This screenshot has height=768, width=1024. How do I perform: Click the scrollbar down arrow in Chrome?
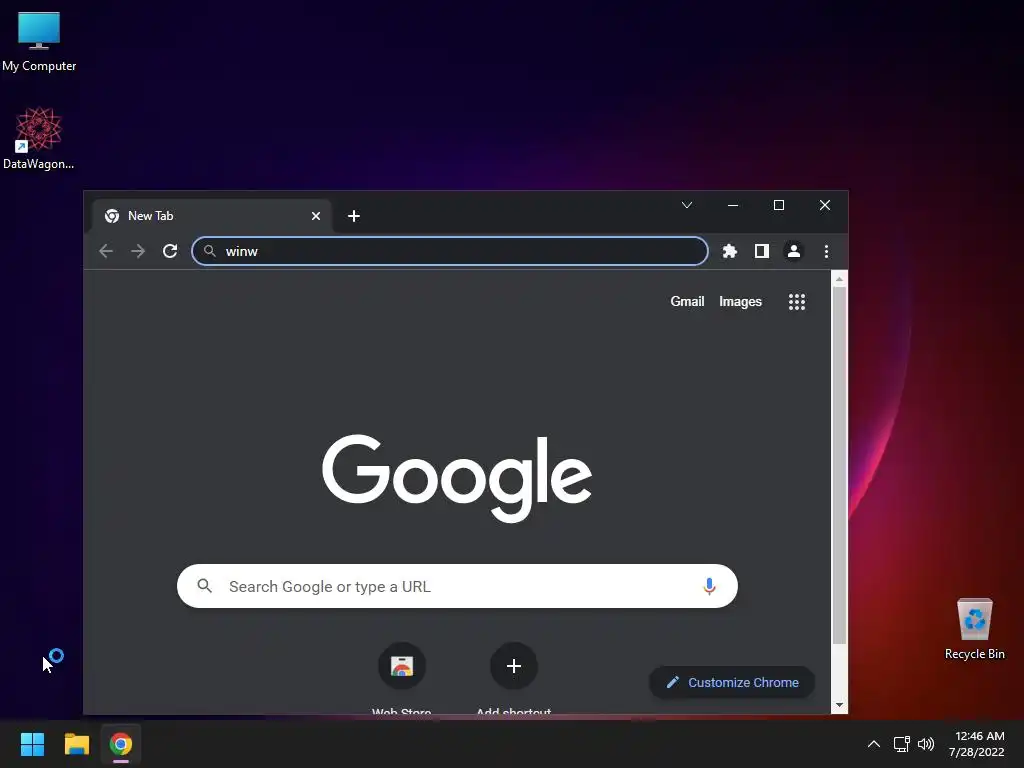click(839, 705)
